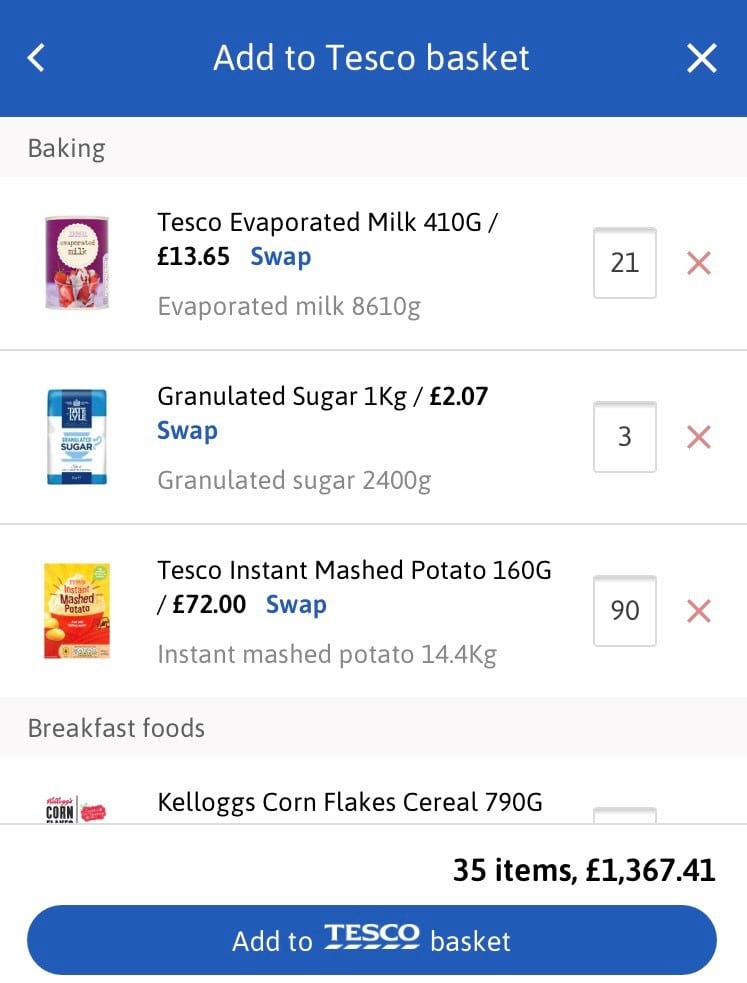Tap the Instant Mashed Potato product image

(x=77, y=611)
